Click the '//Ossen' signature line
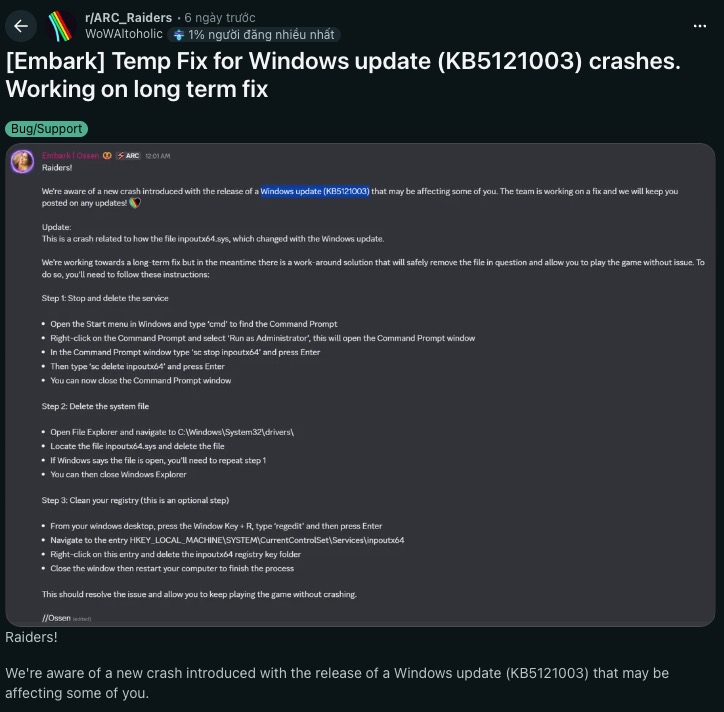 point(56,618)
